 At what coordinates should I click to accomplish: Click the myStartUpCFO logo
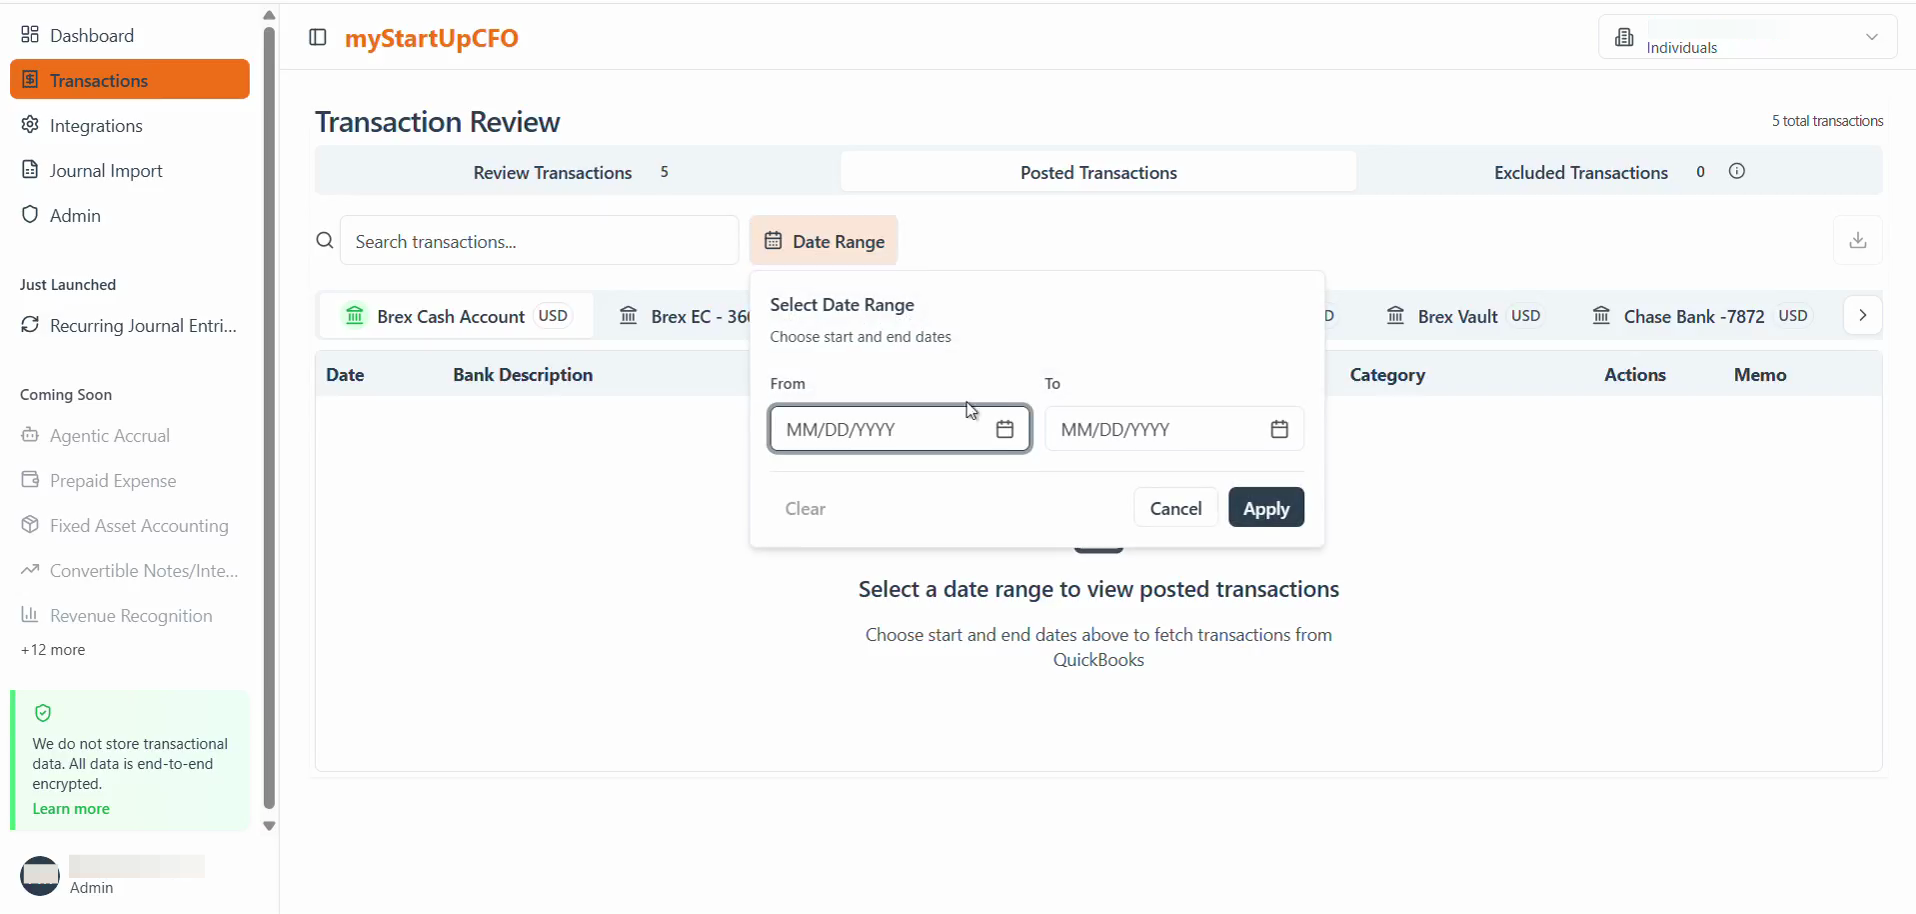[432, 38]
